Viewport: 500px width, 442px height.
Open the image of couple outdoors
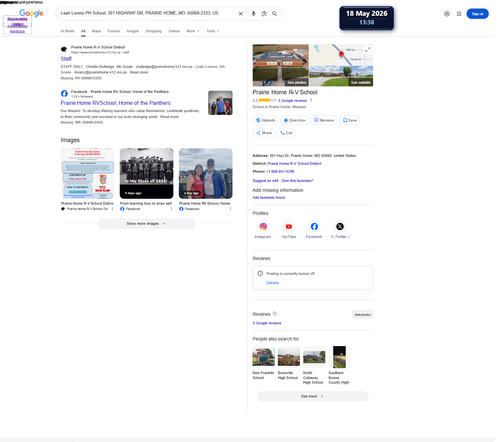206,173
